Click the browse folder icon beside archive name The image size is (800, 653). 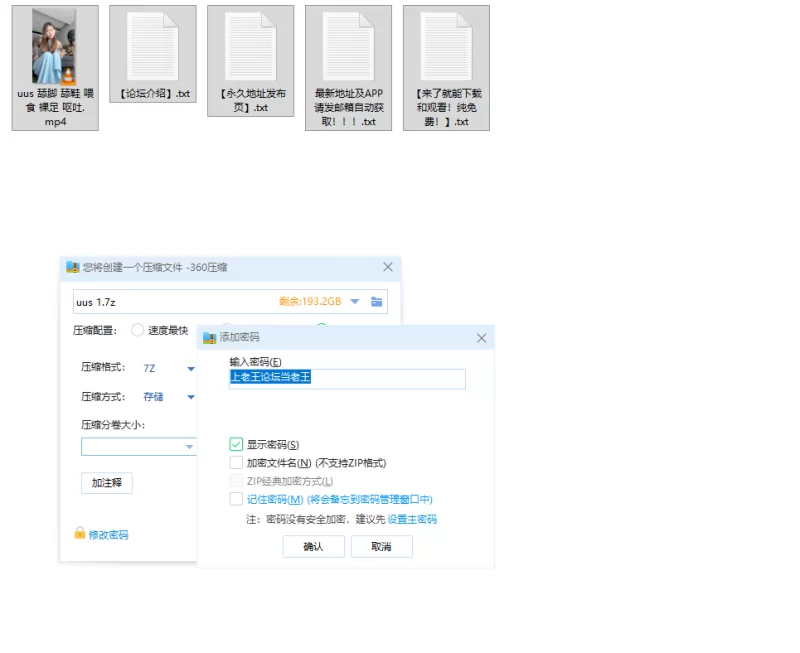pos(377,302)
